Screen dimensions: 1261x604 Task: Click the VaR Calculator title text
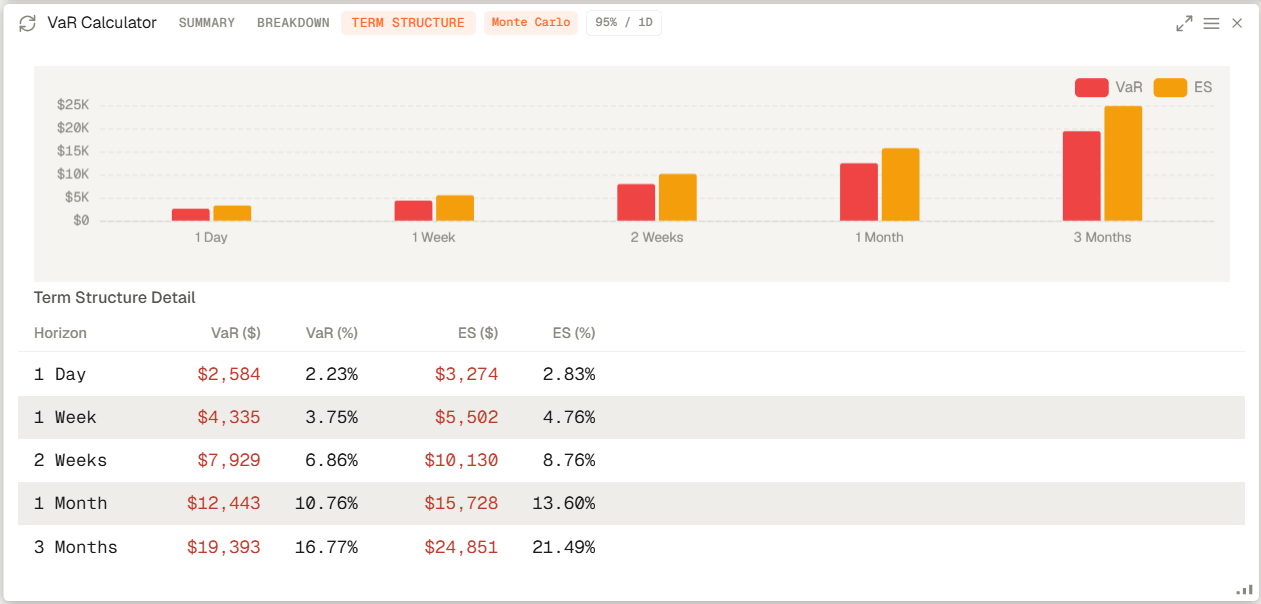102,23
